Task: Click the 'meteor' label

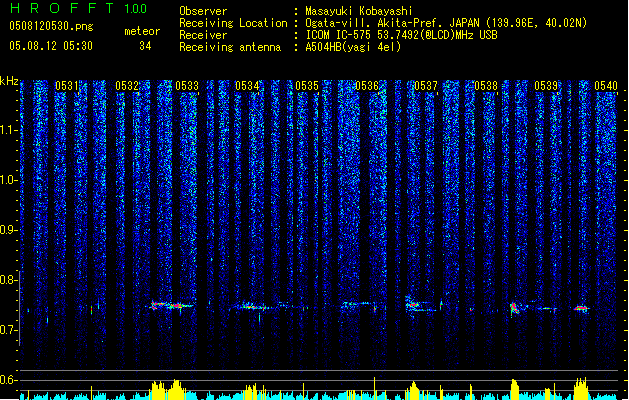Action: click(142, 31)
